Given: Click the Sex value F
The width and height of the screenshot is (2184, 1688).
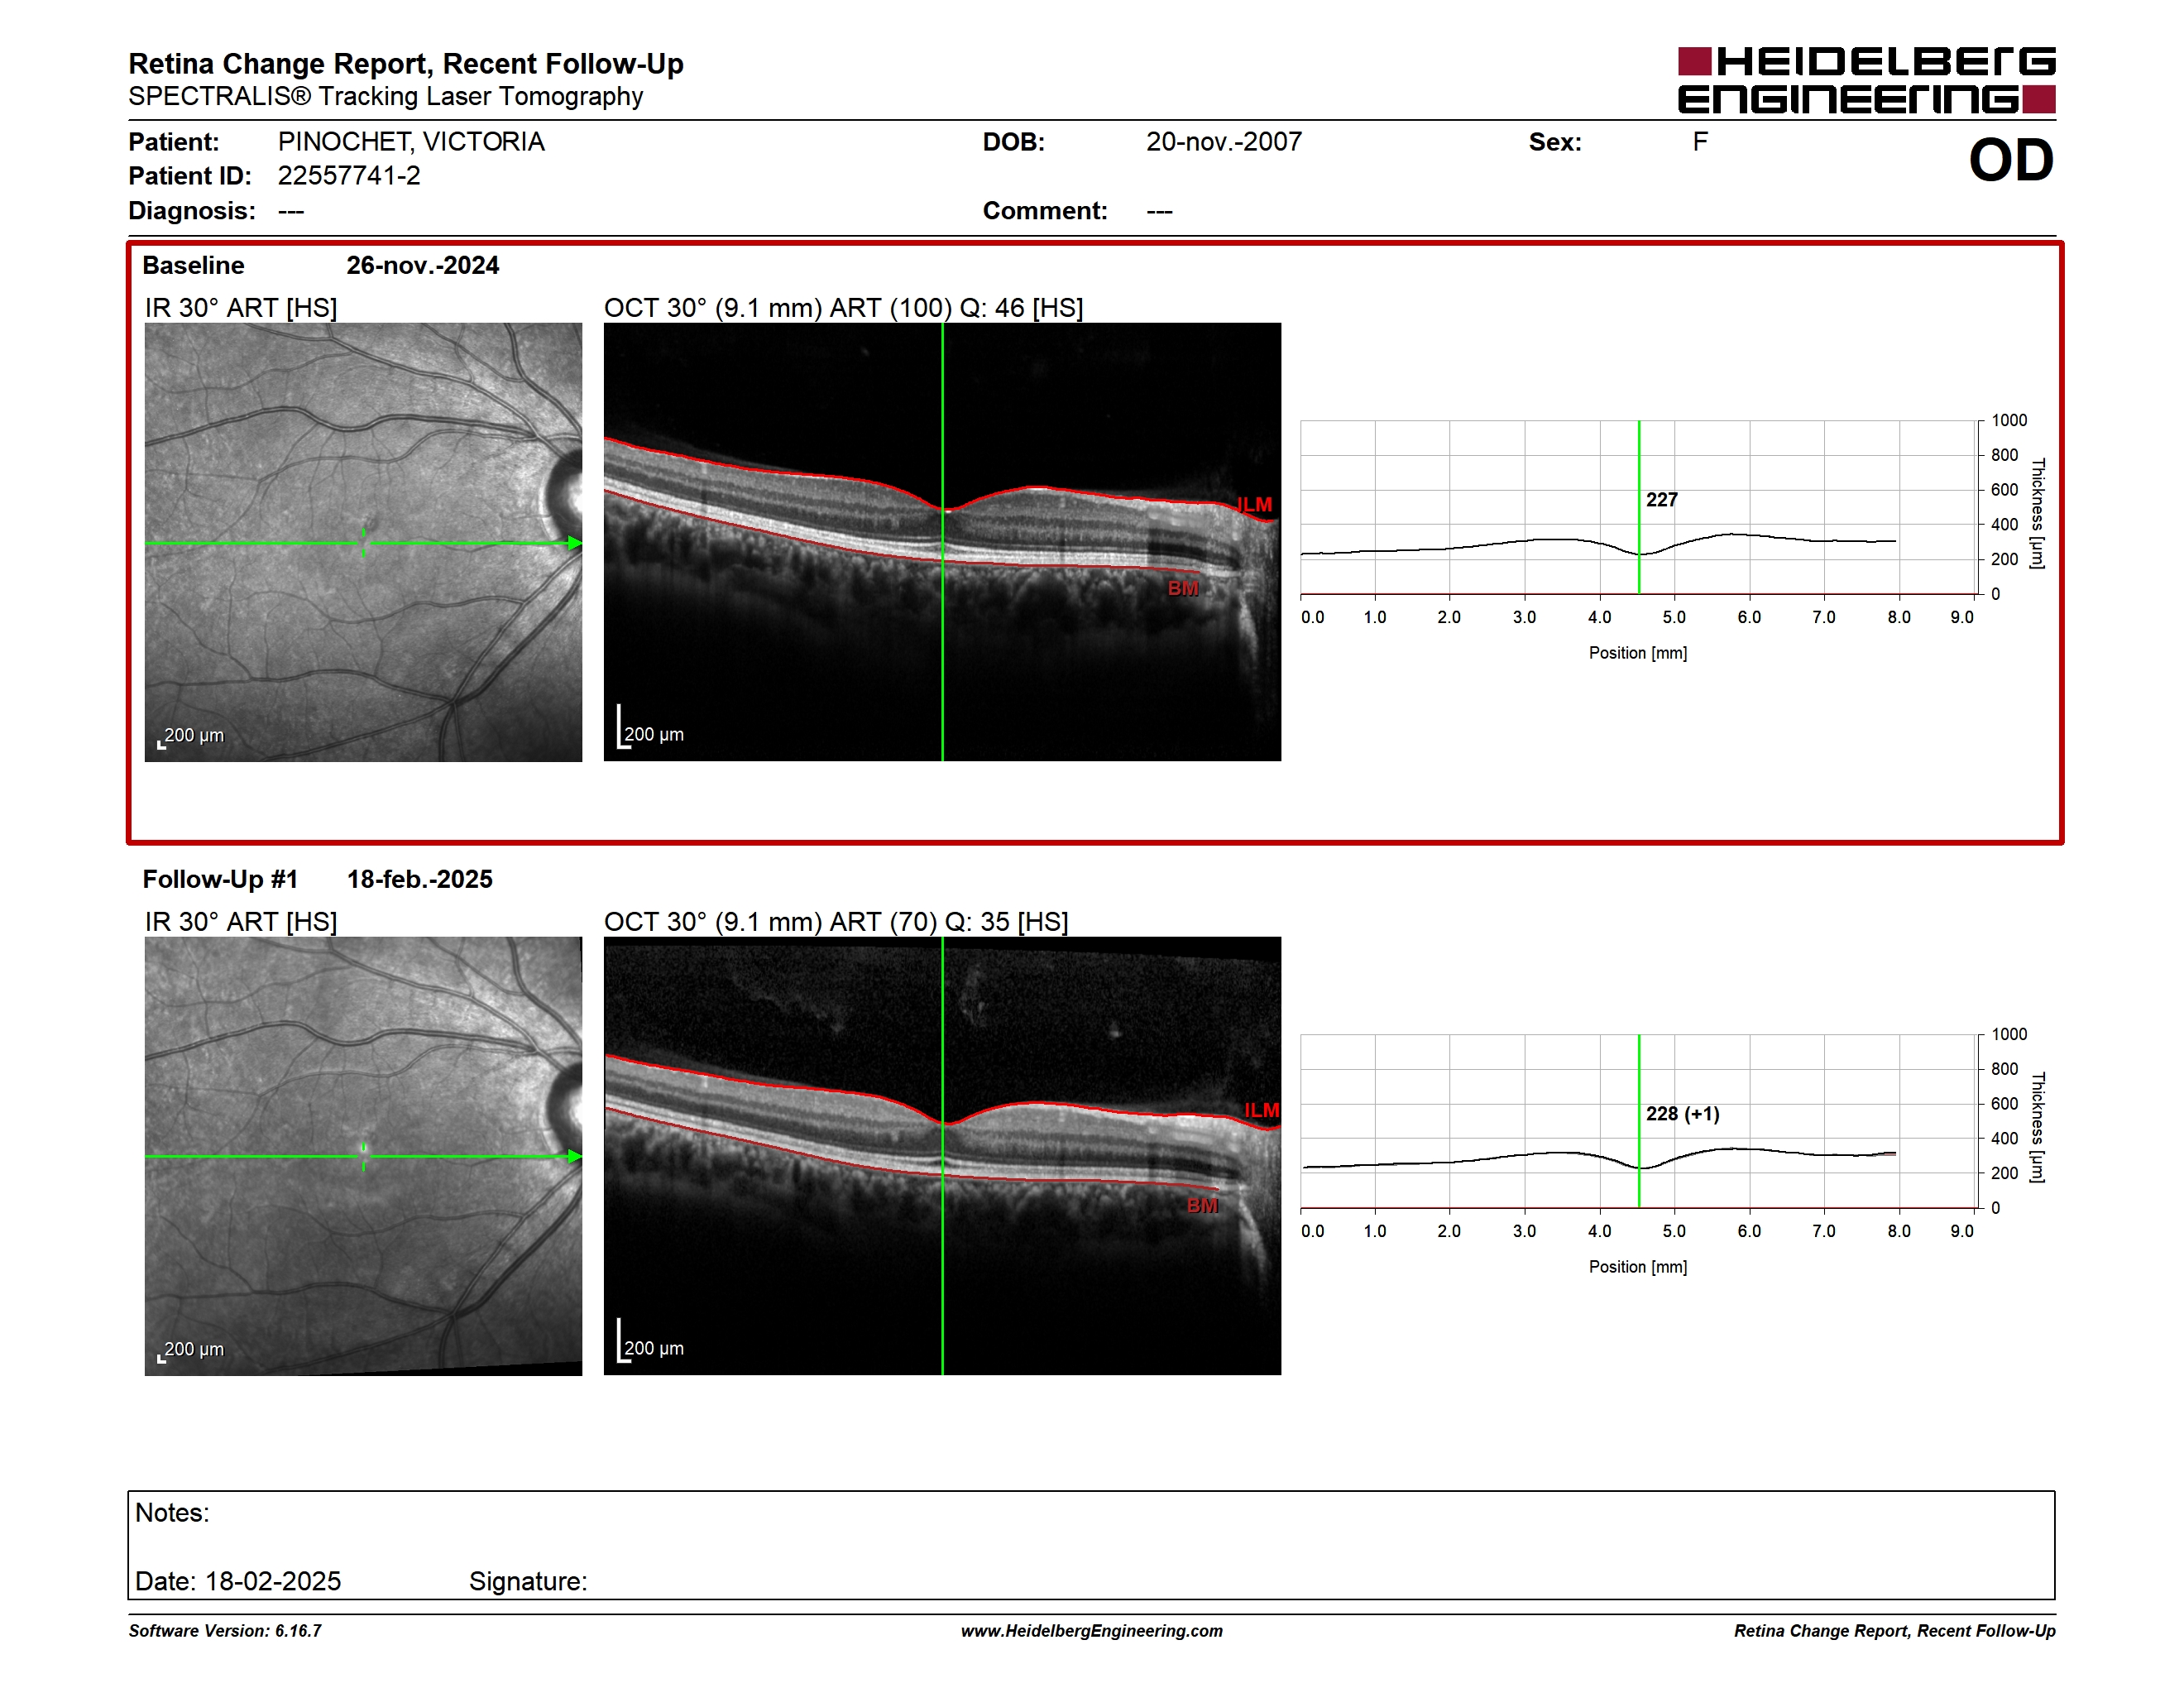Looking at the screenshot, I should (x=1700, y=142).
